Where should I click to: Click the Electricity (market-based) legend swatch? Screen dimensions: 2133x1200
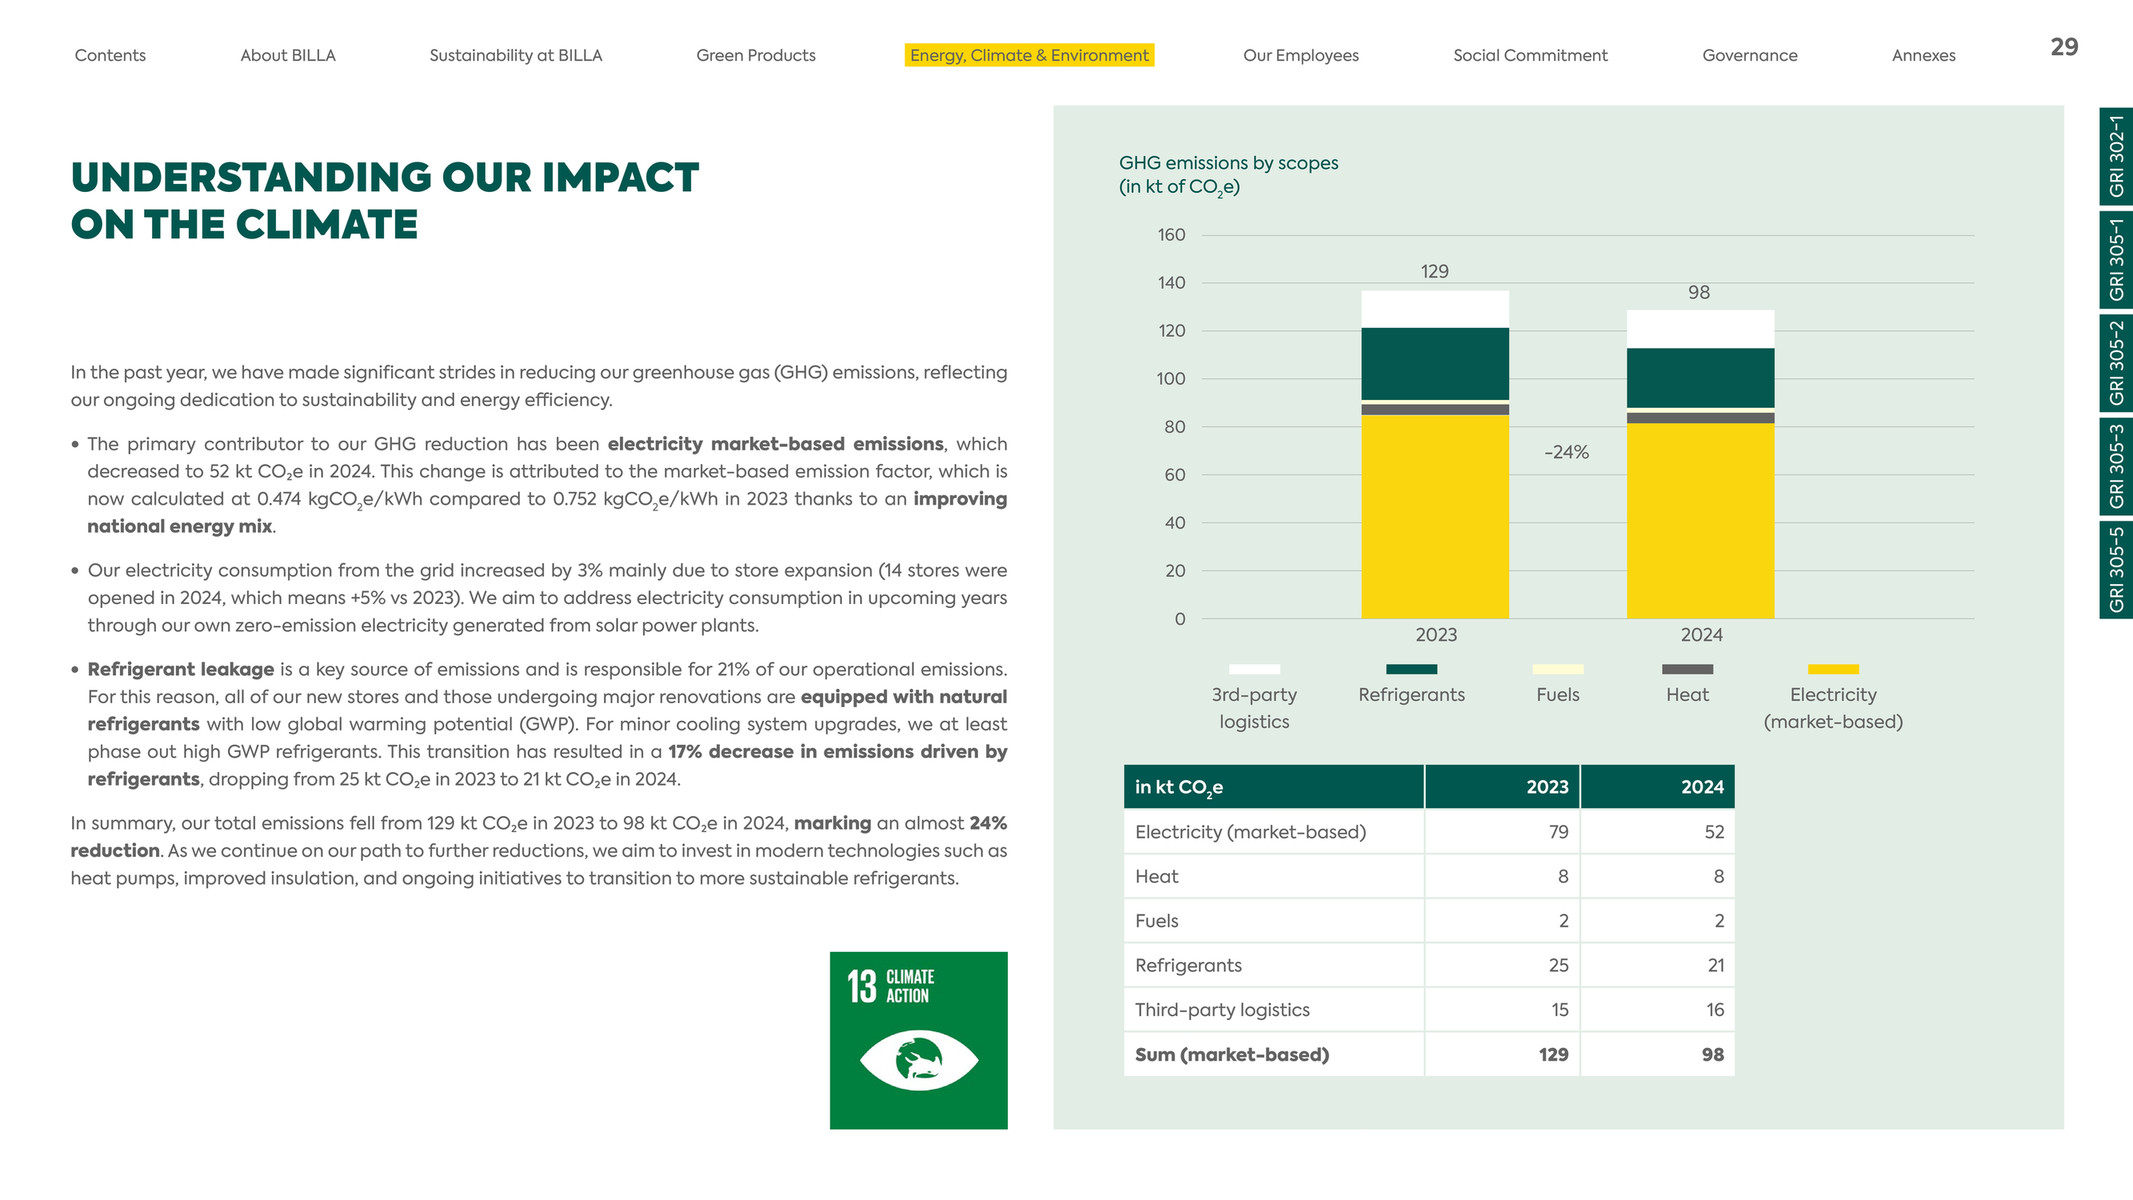(1833, 669)
